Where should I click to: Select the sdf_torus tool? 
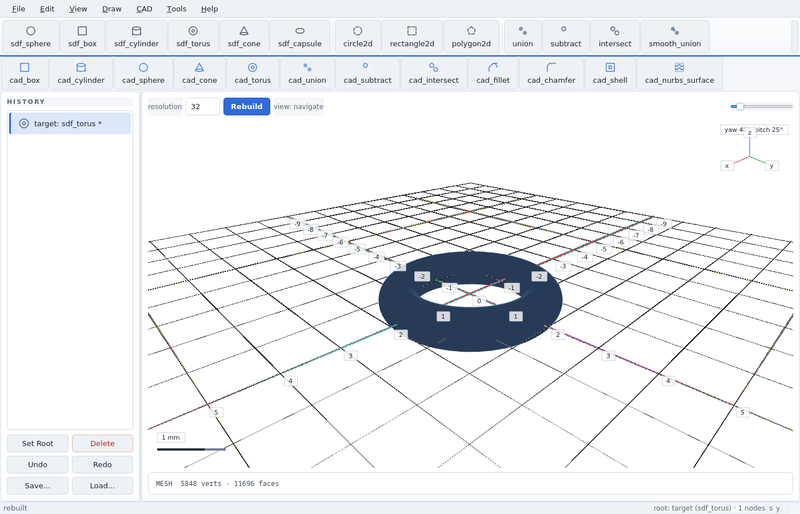[193, 37]
